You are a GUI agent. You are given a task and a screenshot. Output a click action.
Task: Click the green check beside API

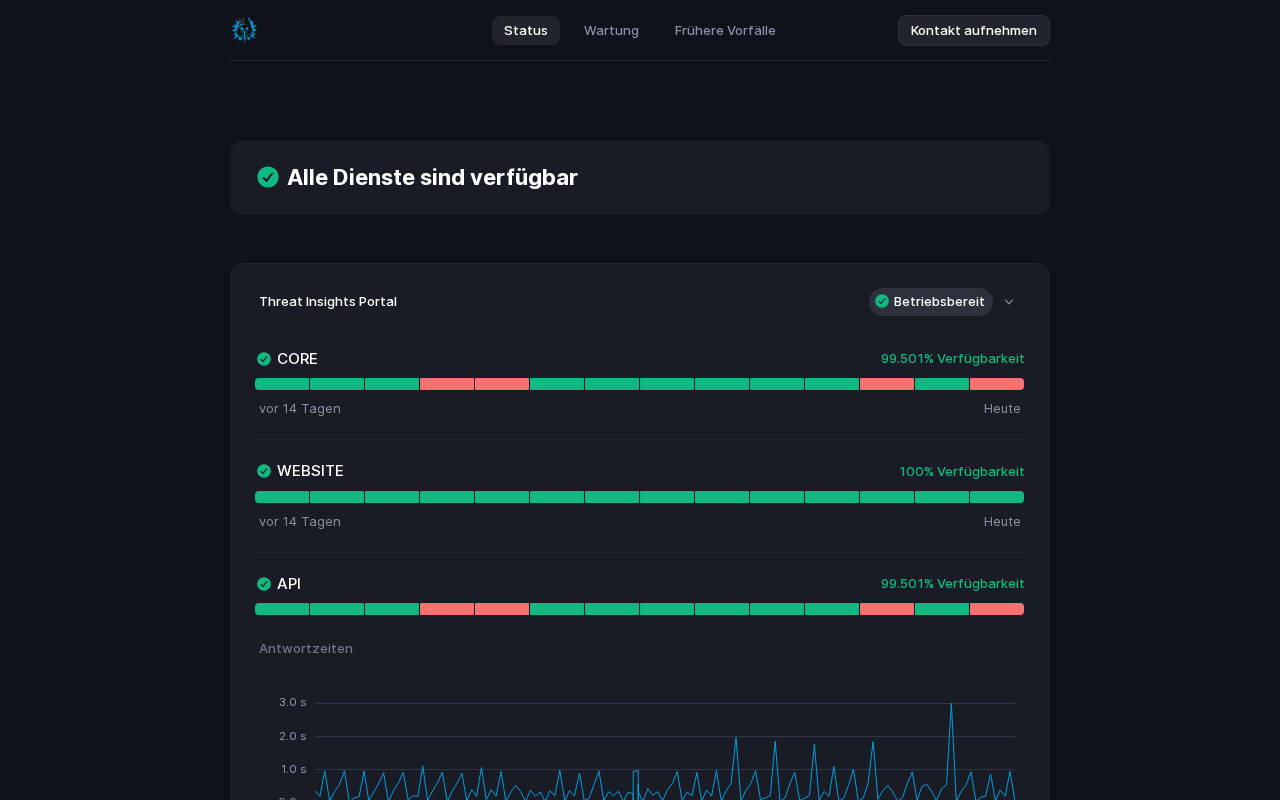point(264,584)
